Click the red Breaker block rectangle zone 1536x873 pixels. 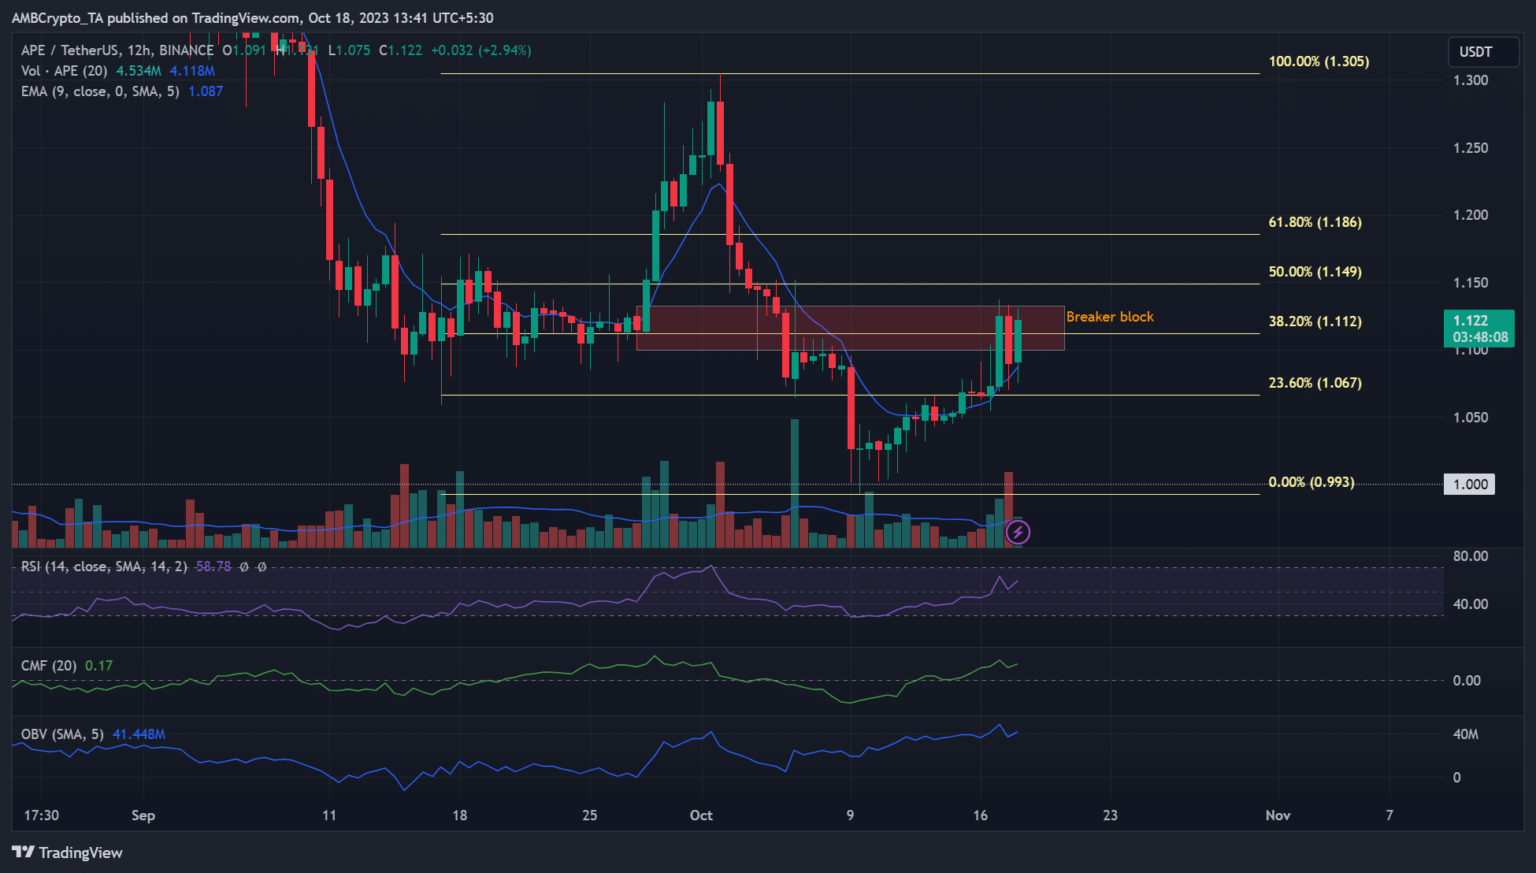pyautogui.click(x=850, y=328)
